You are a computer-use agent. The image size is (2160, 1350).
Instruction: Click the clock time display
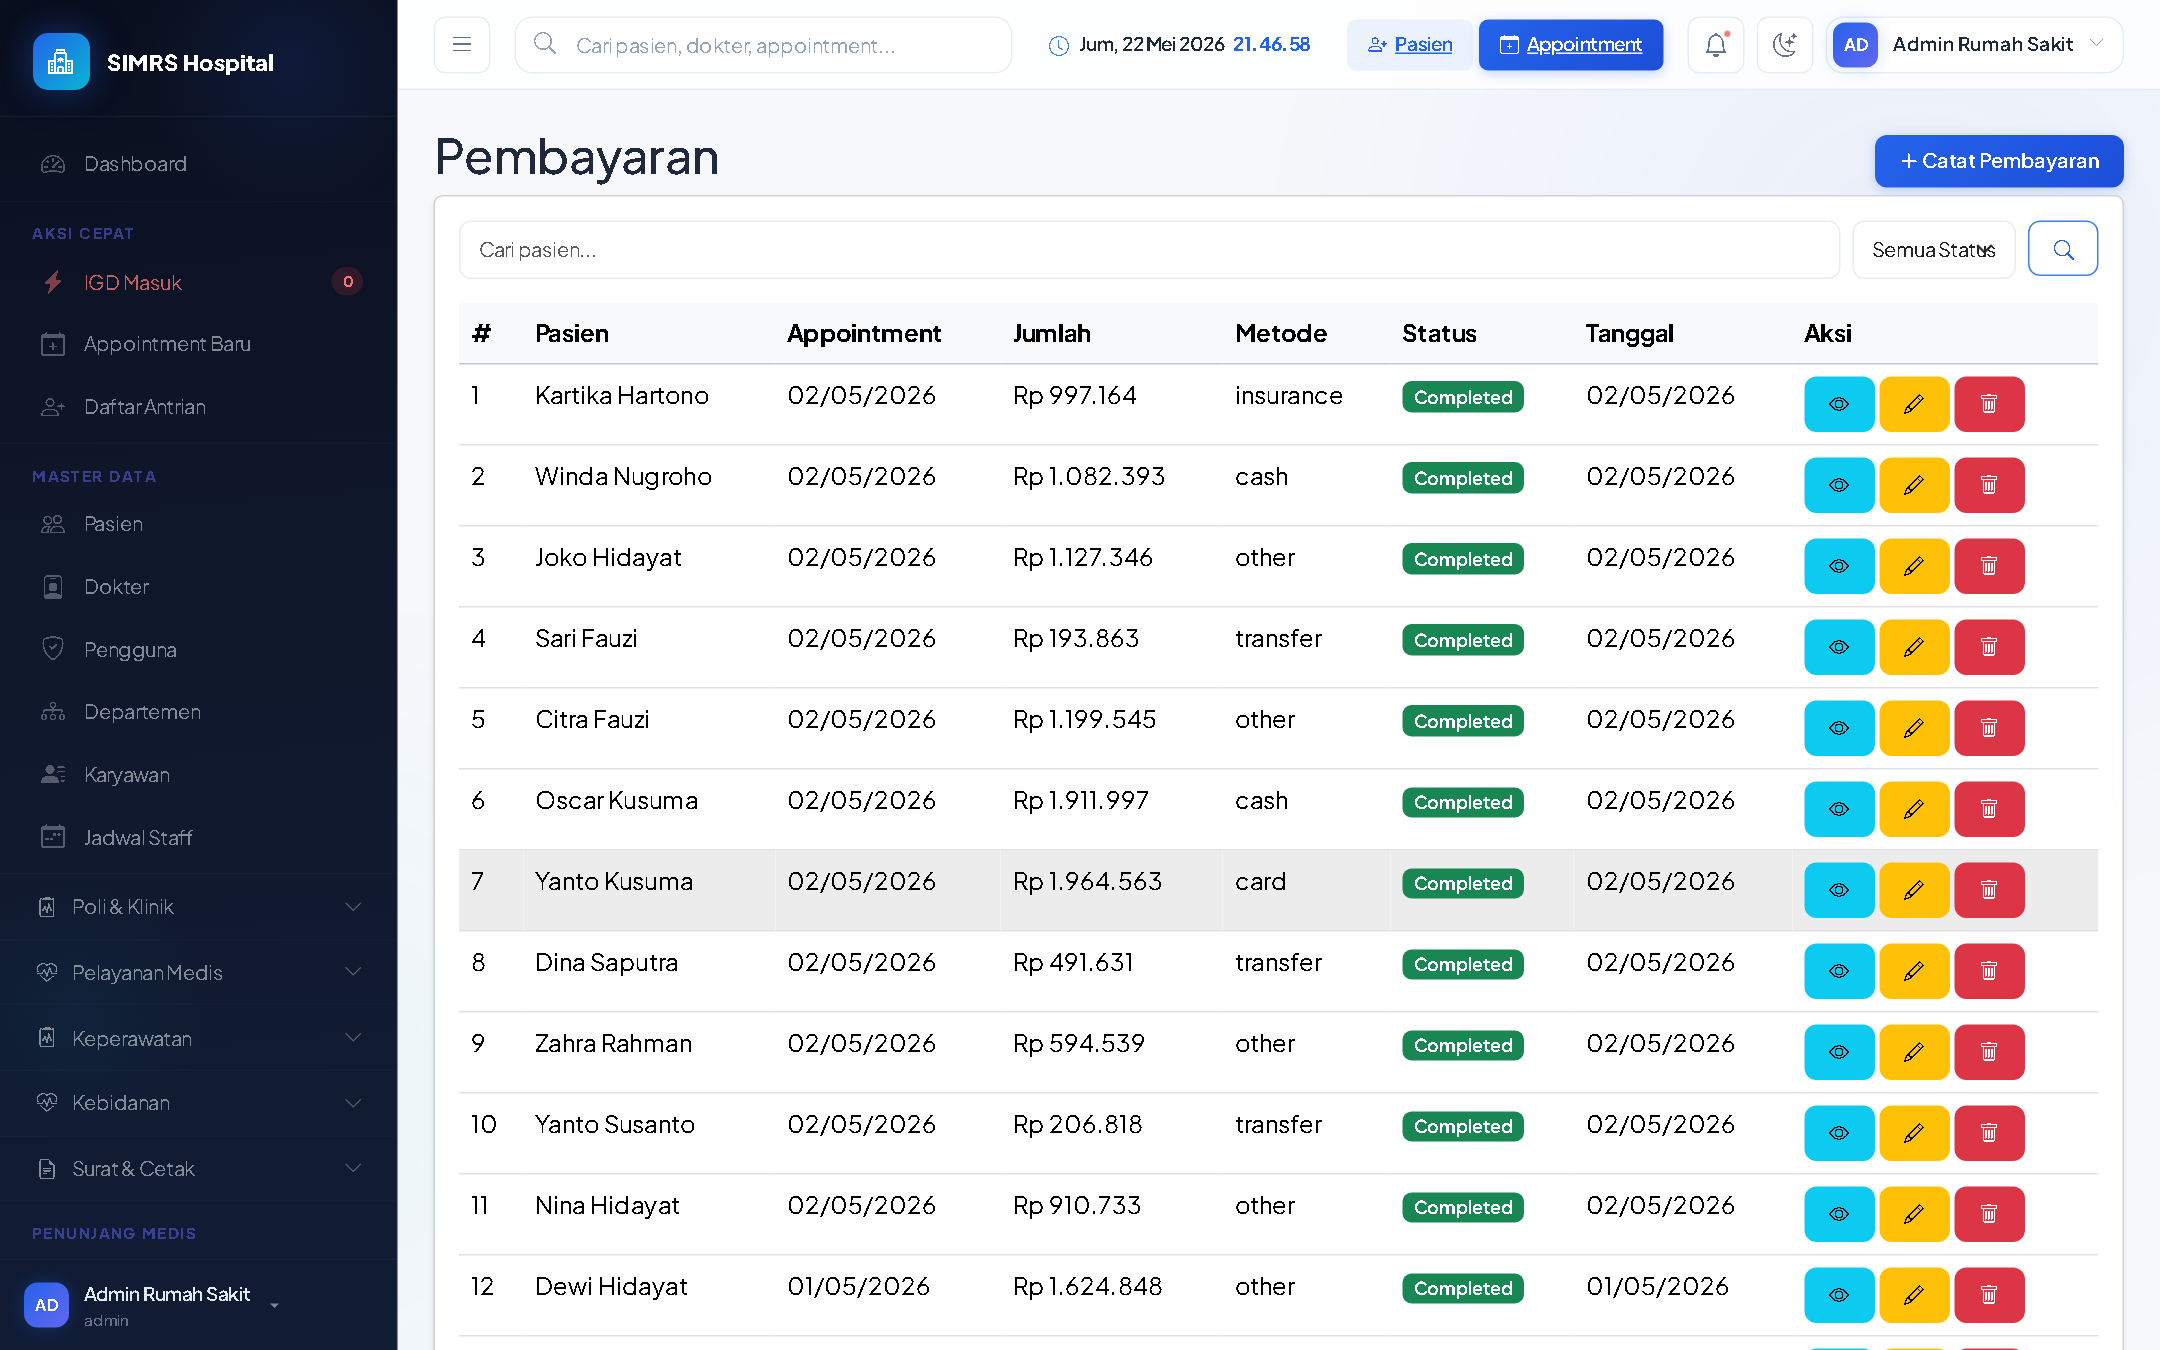coord(1271,45)
